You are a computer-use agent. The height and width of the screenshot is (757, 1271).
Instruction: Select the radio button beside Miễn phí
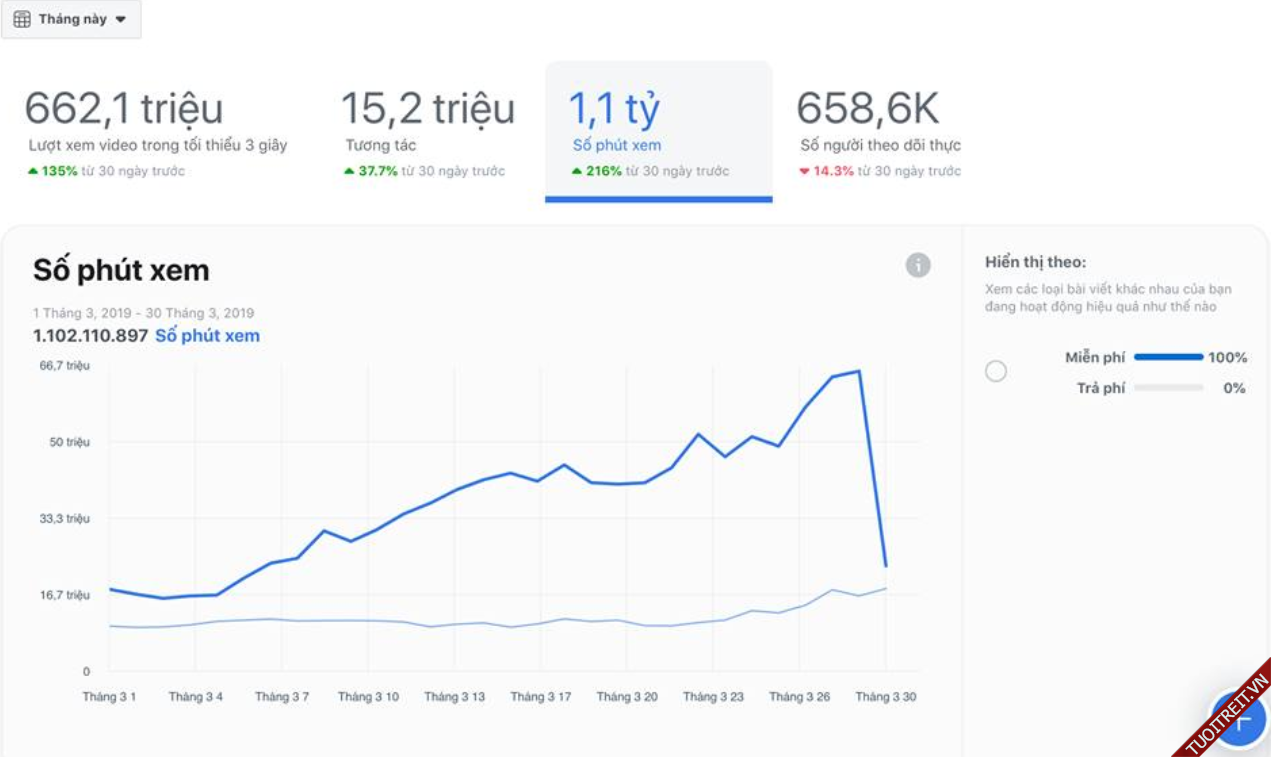[x=996, y=372]
